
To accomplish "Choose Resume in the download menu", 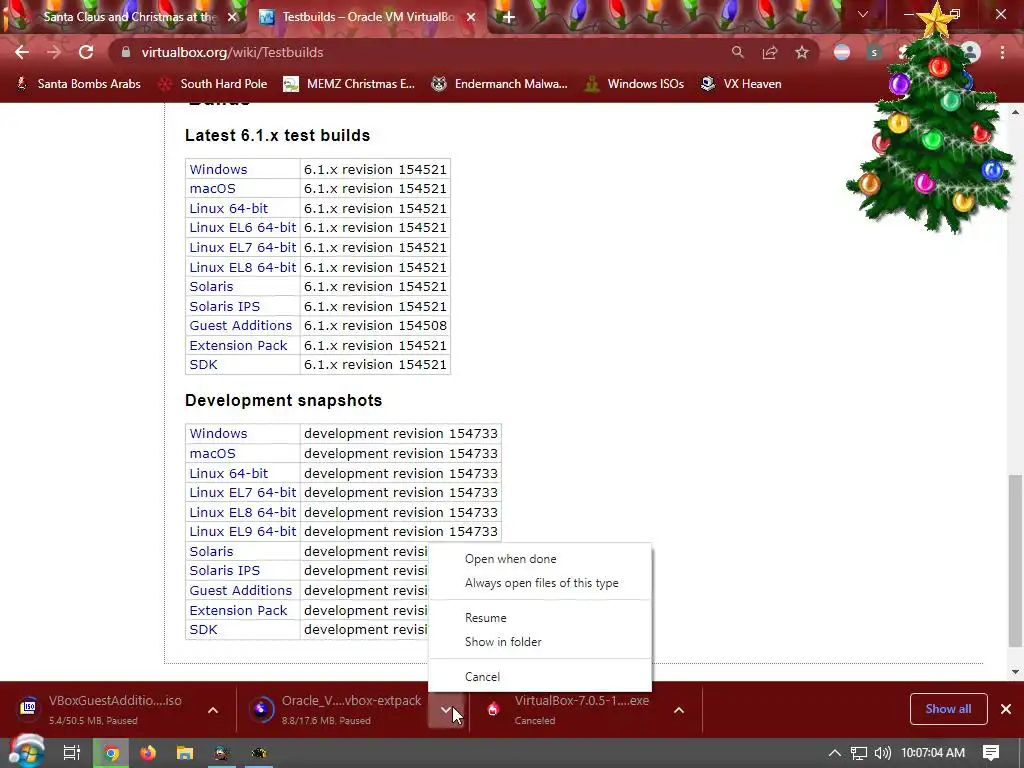I will click(539, 618).
